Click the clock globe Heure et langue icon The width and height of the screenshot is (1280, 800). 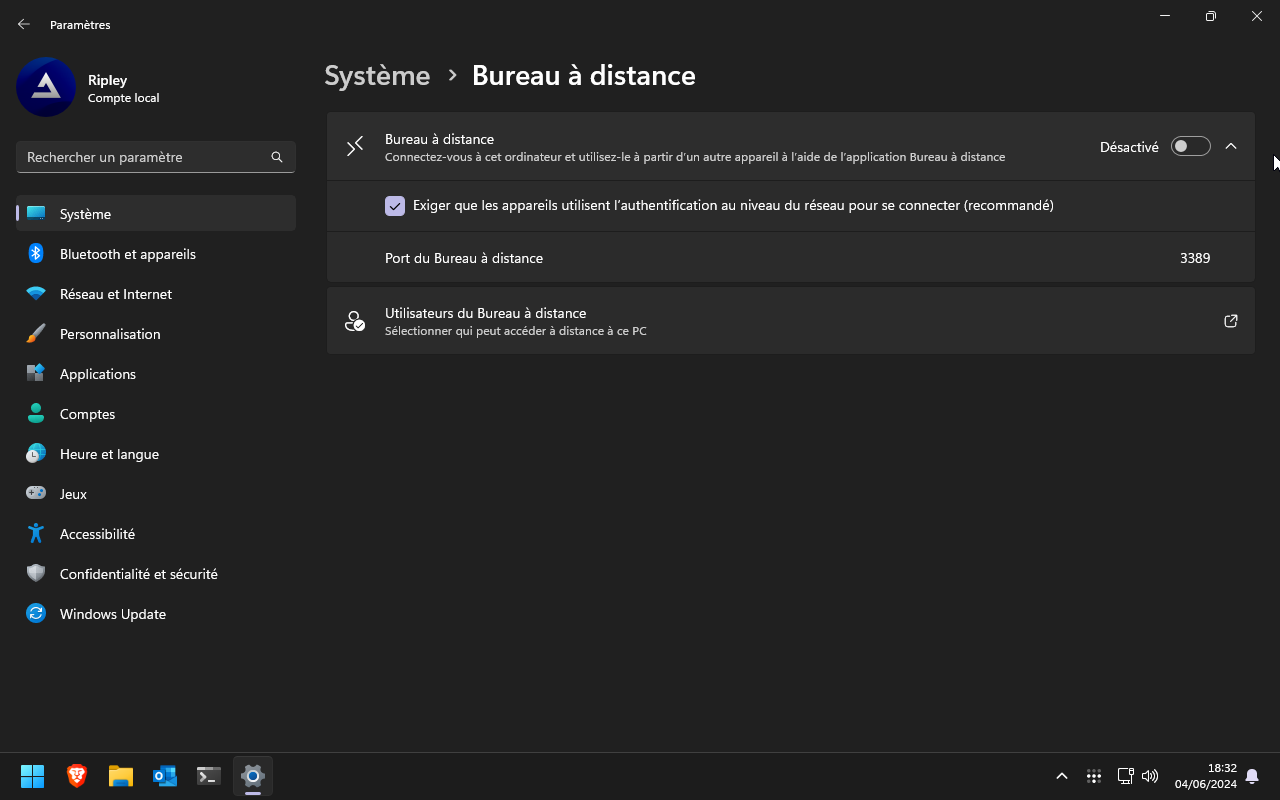coord(36,454)
